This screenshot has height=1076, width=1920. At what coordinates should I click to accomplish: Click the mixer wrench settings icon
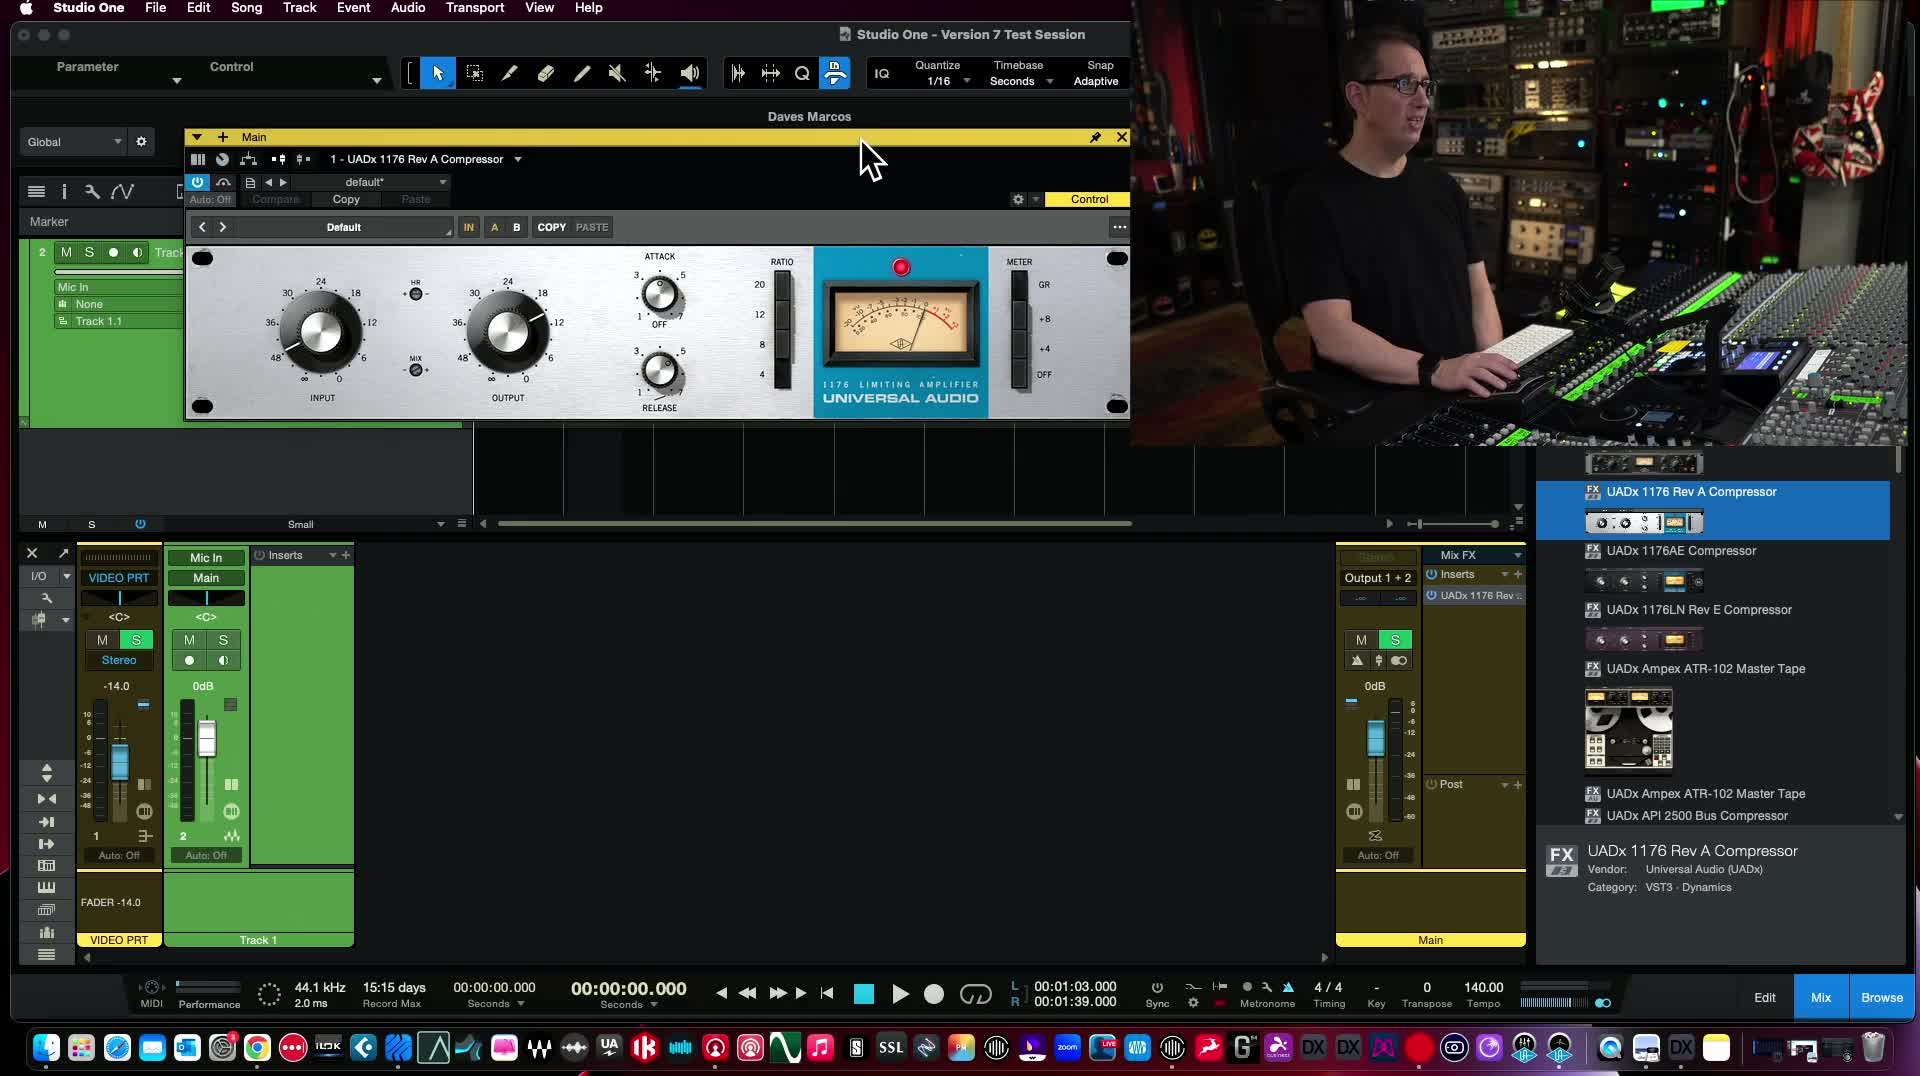(x=46, y=598)
